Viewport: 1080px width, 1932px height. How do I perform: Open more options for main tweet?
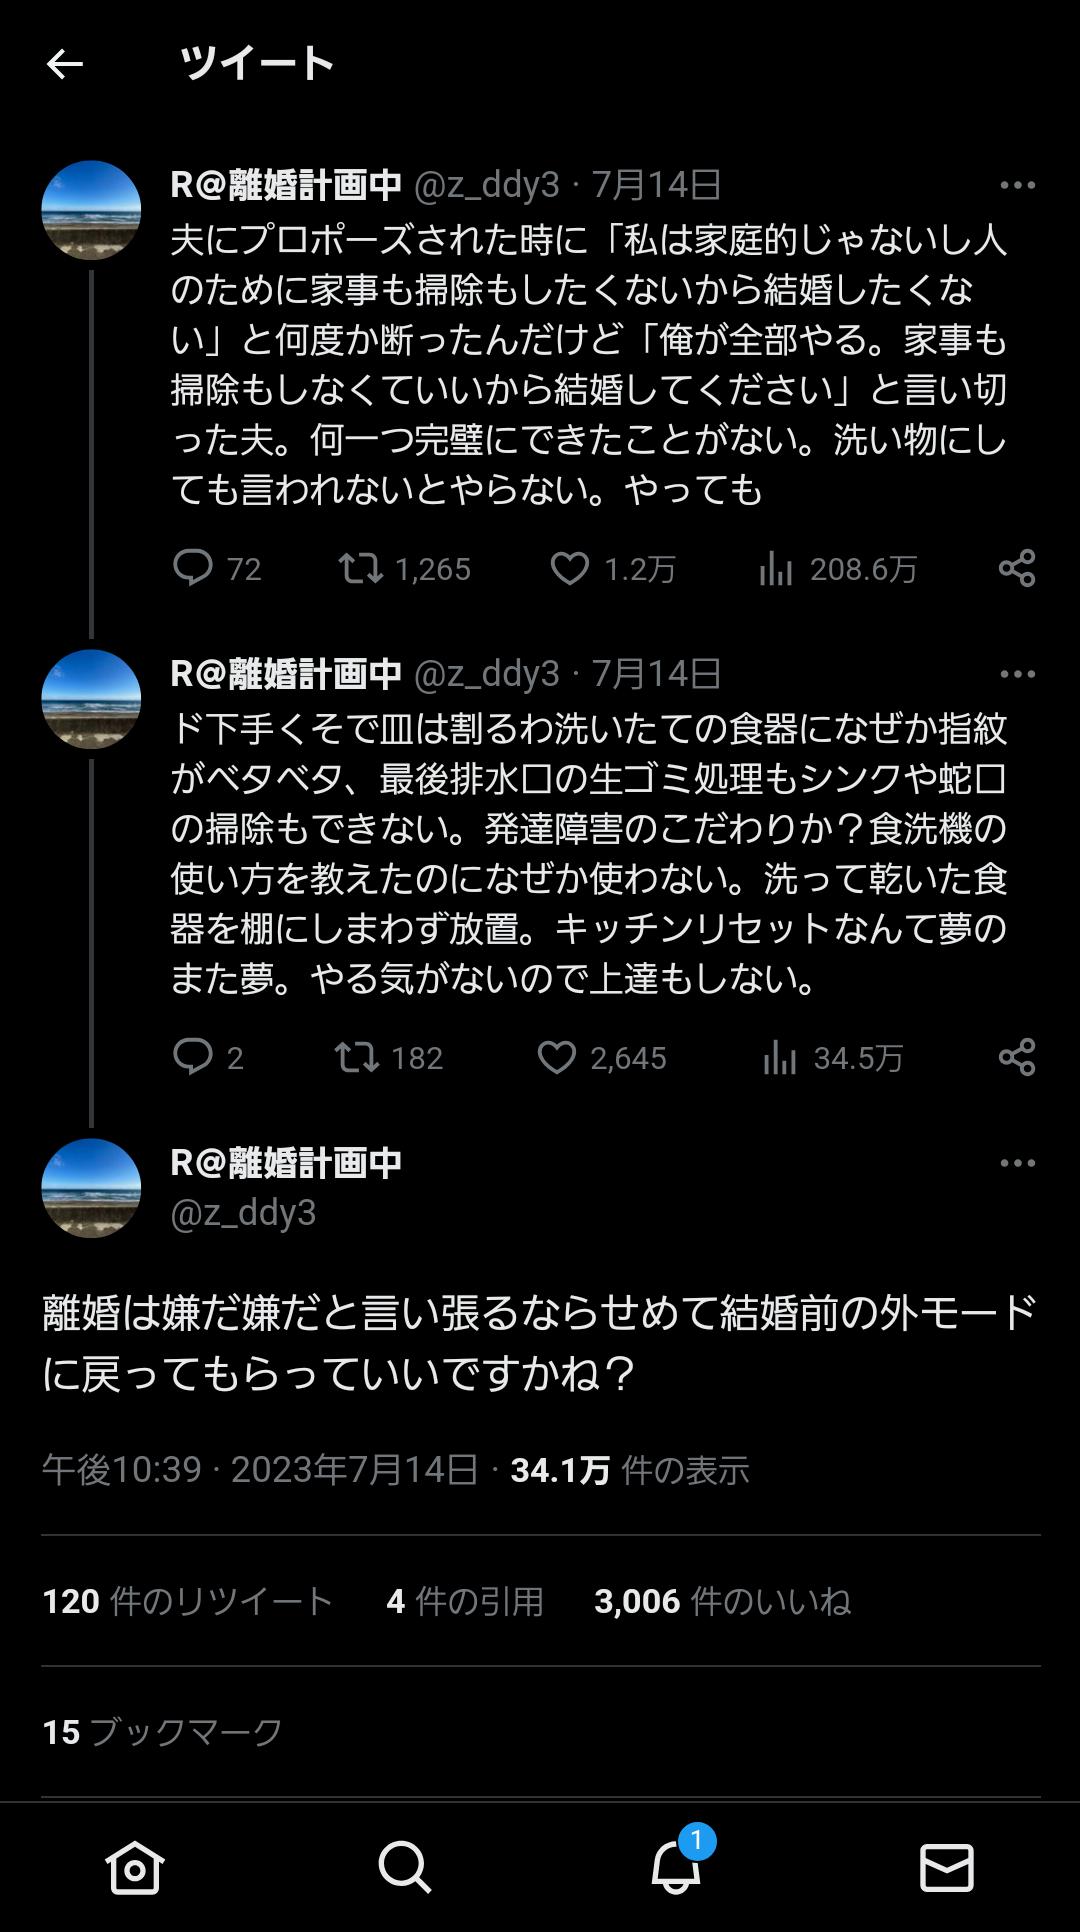pyautogui.click(x=1017, y=1163)
